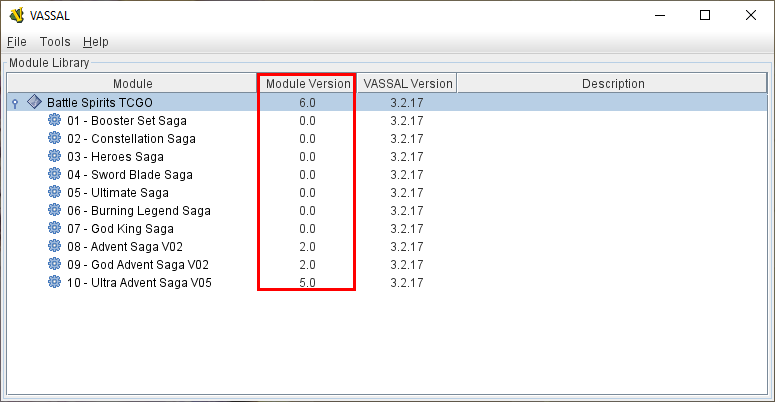
Task: Select the Battle Spirits TCGO module row
Action: coord(388,102)
